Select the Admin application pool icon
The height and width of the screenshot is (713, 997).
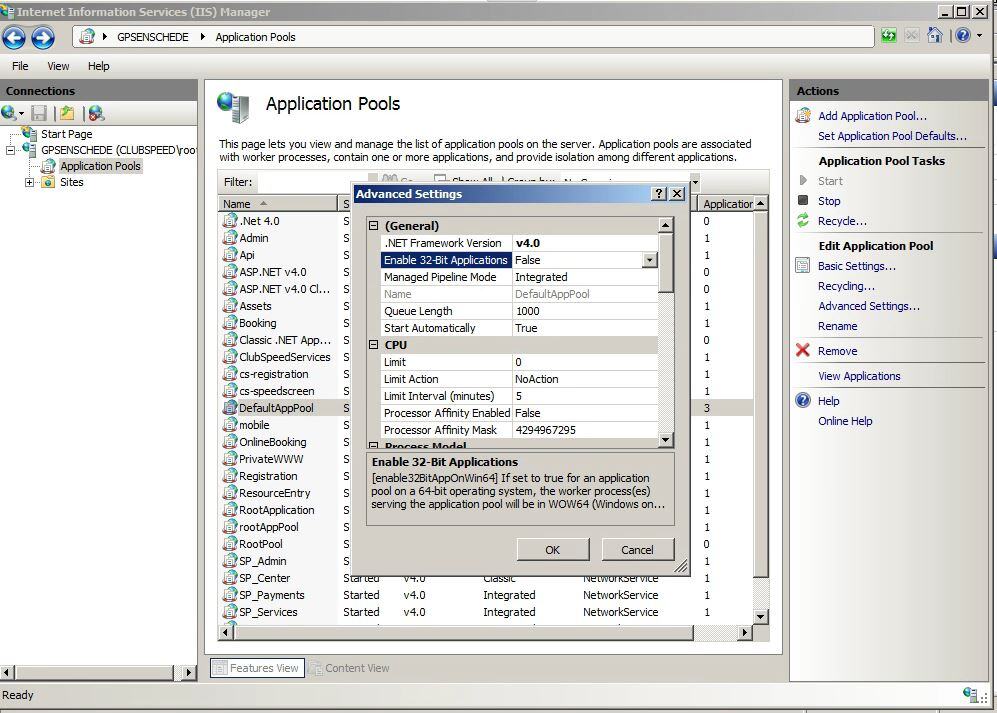pyautogui.click(x=230, y=238)
